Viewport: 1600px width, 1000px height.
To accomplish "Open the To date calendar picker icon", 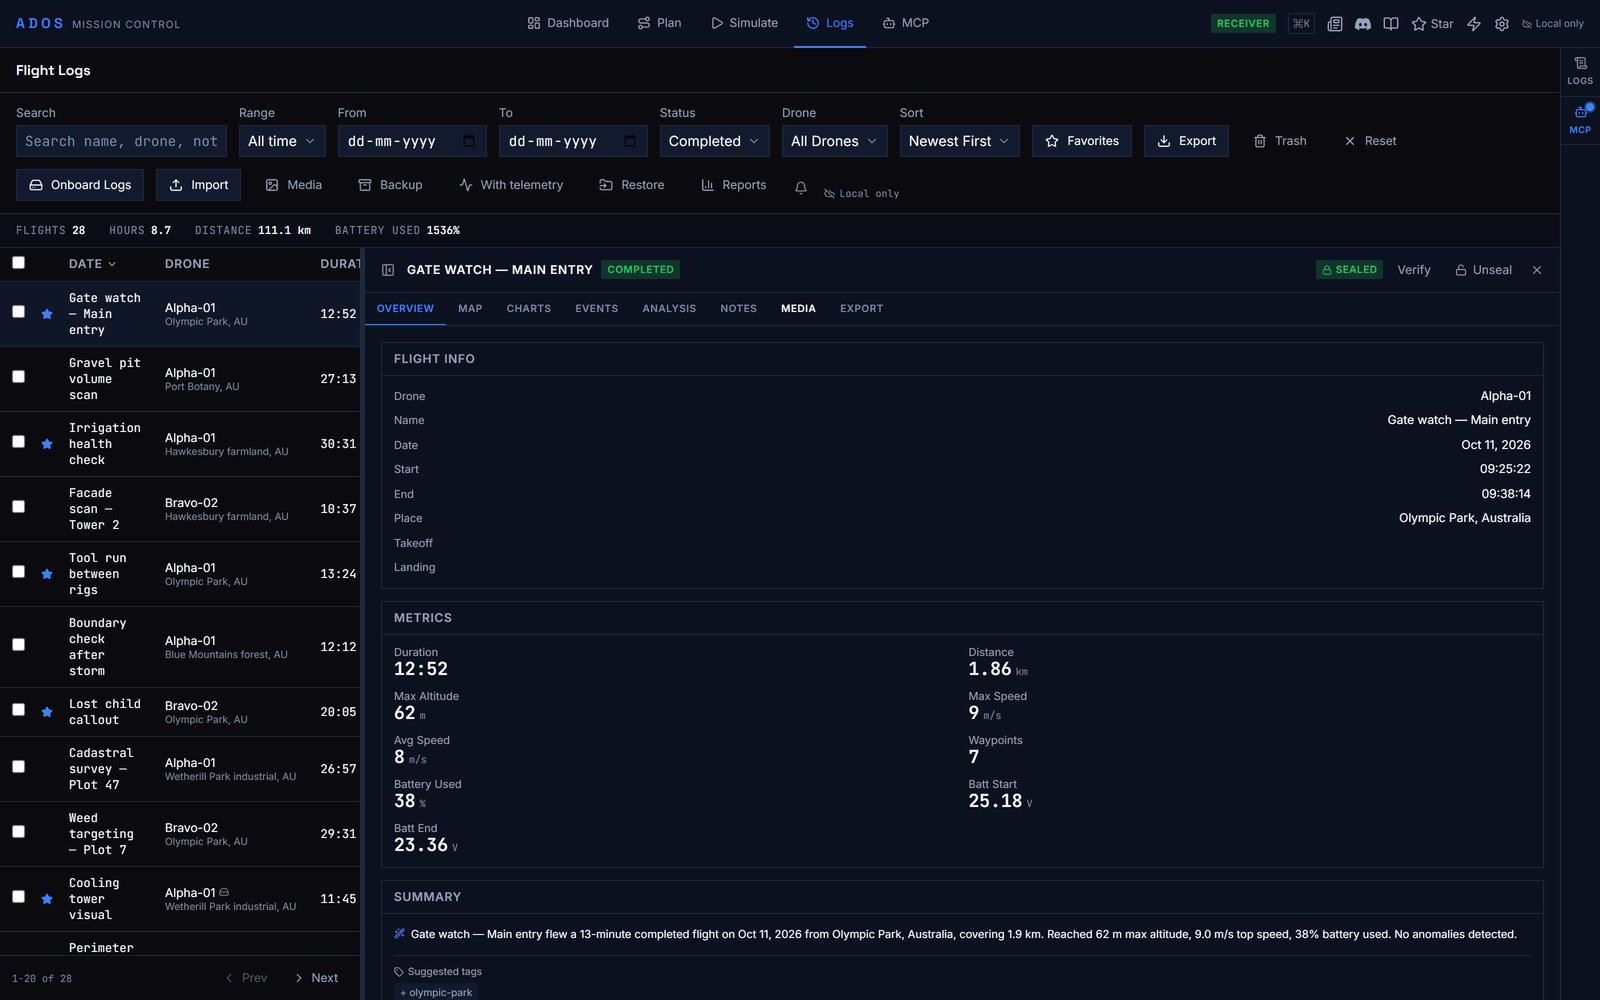I will (x=630, y=141).
